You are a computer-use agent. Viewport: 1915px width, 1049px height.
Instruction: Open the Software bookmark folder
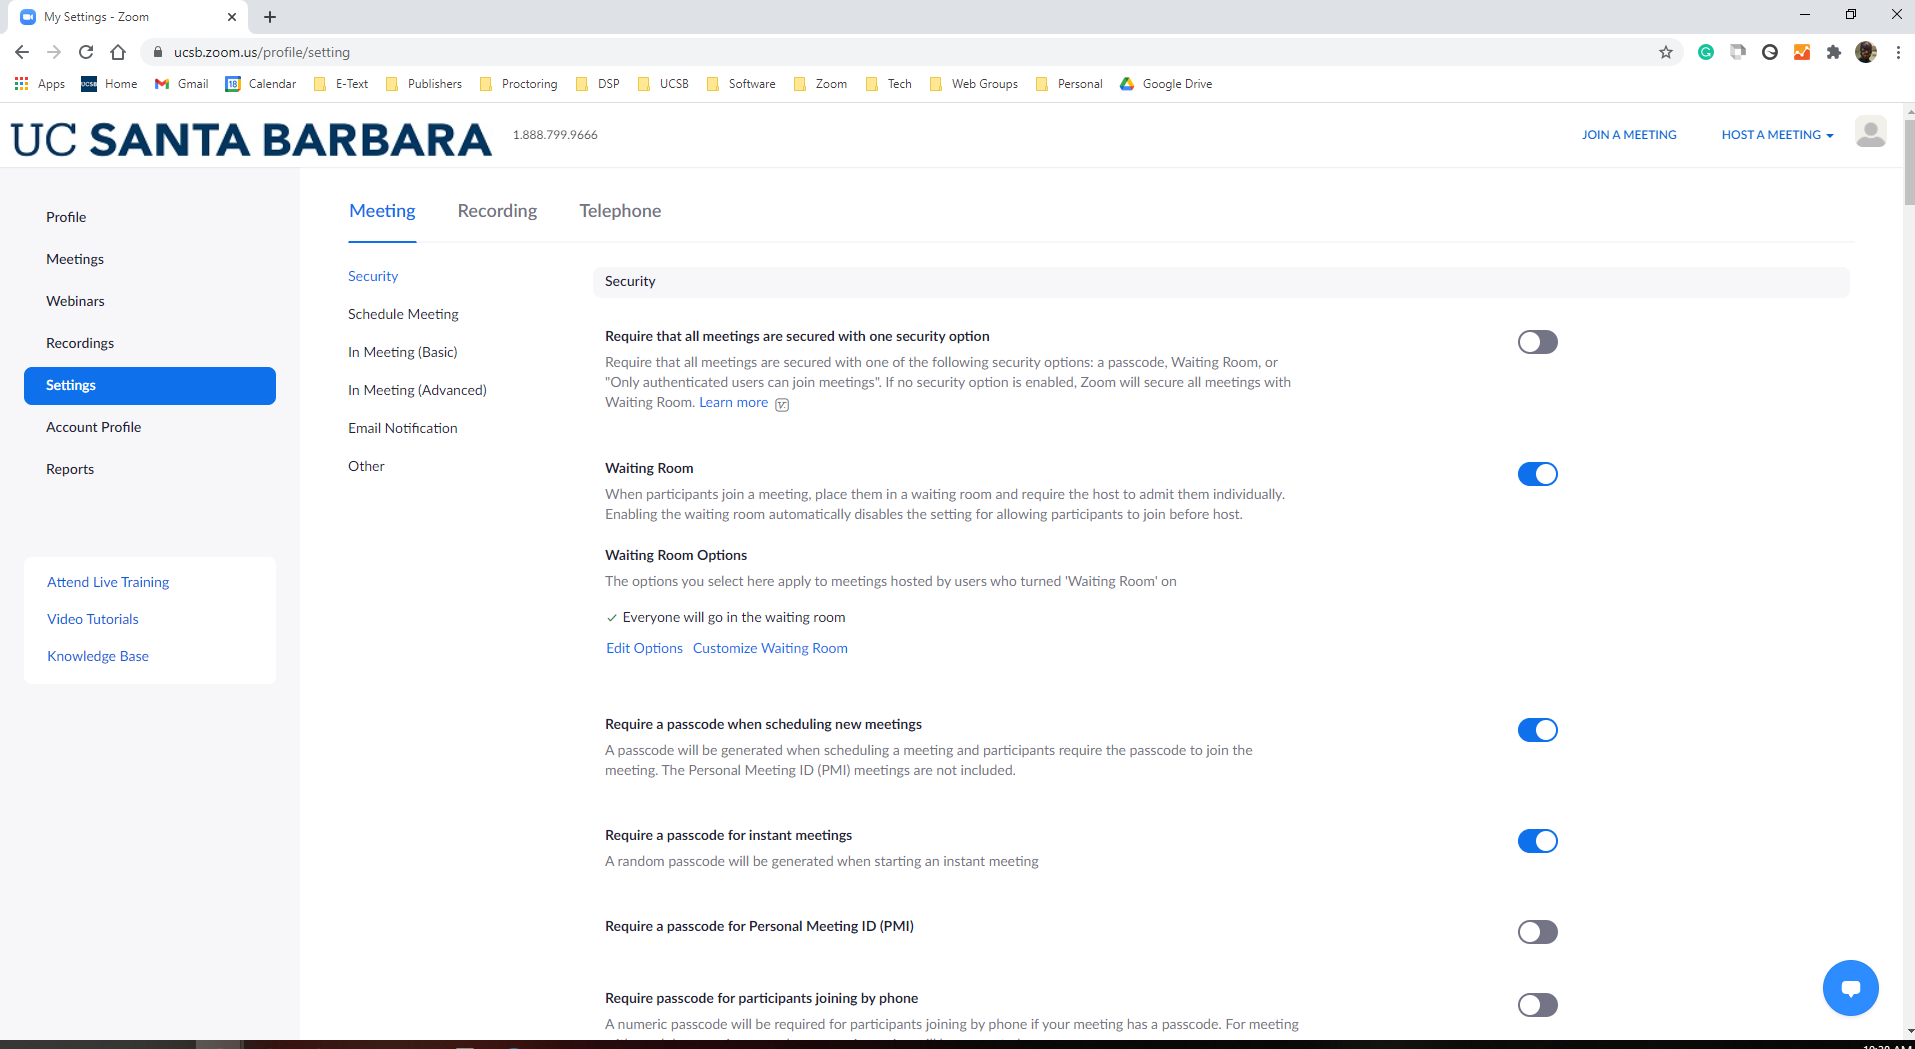pyautogui.click(x=741, y=84)
